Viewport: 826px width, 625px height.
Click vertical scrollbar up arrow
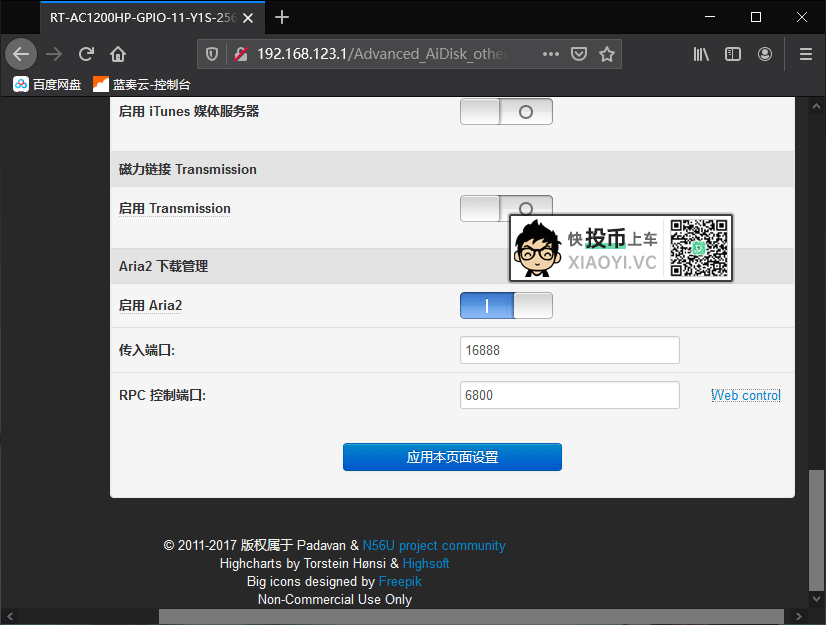tap(816, 106)
